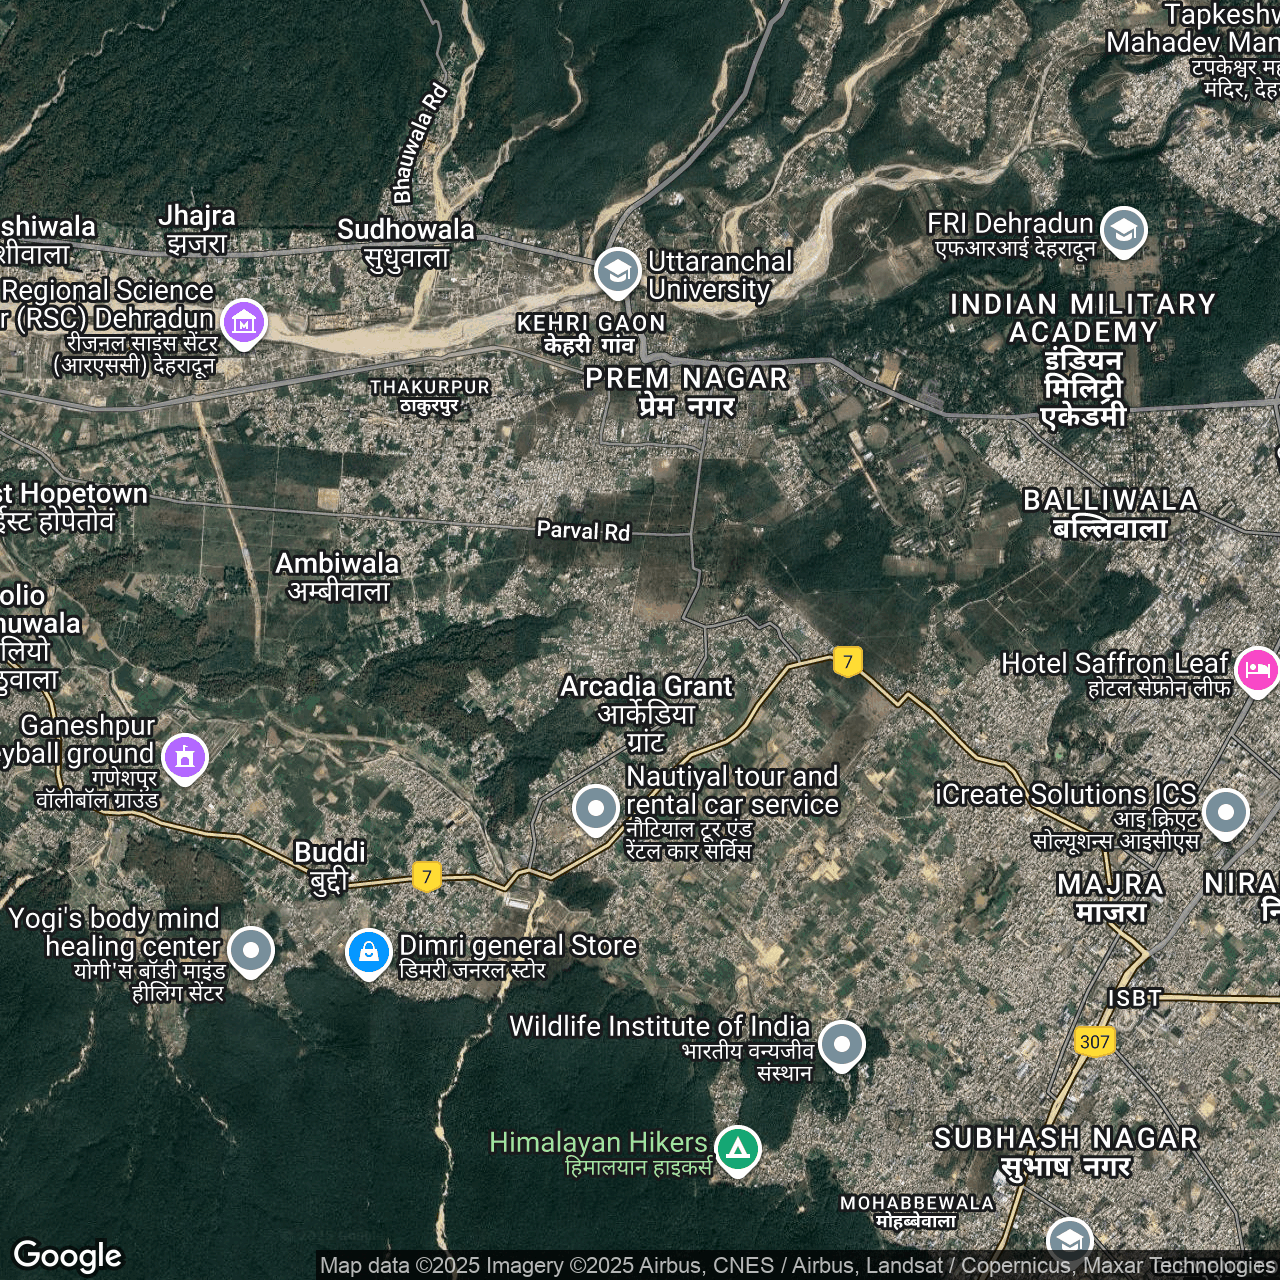
Task: Select the Prem Nagar locality label
Action: (687, 391)
